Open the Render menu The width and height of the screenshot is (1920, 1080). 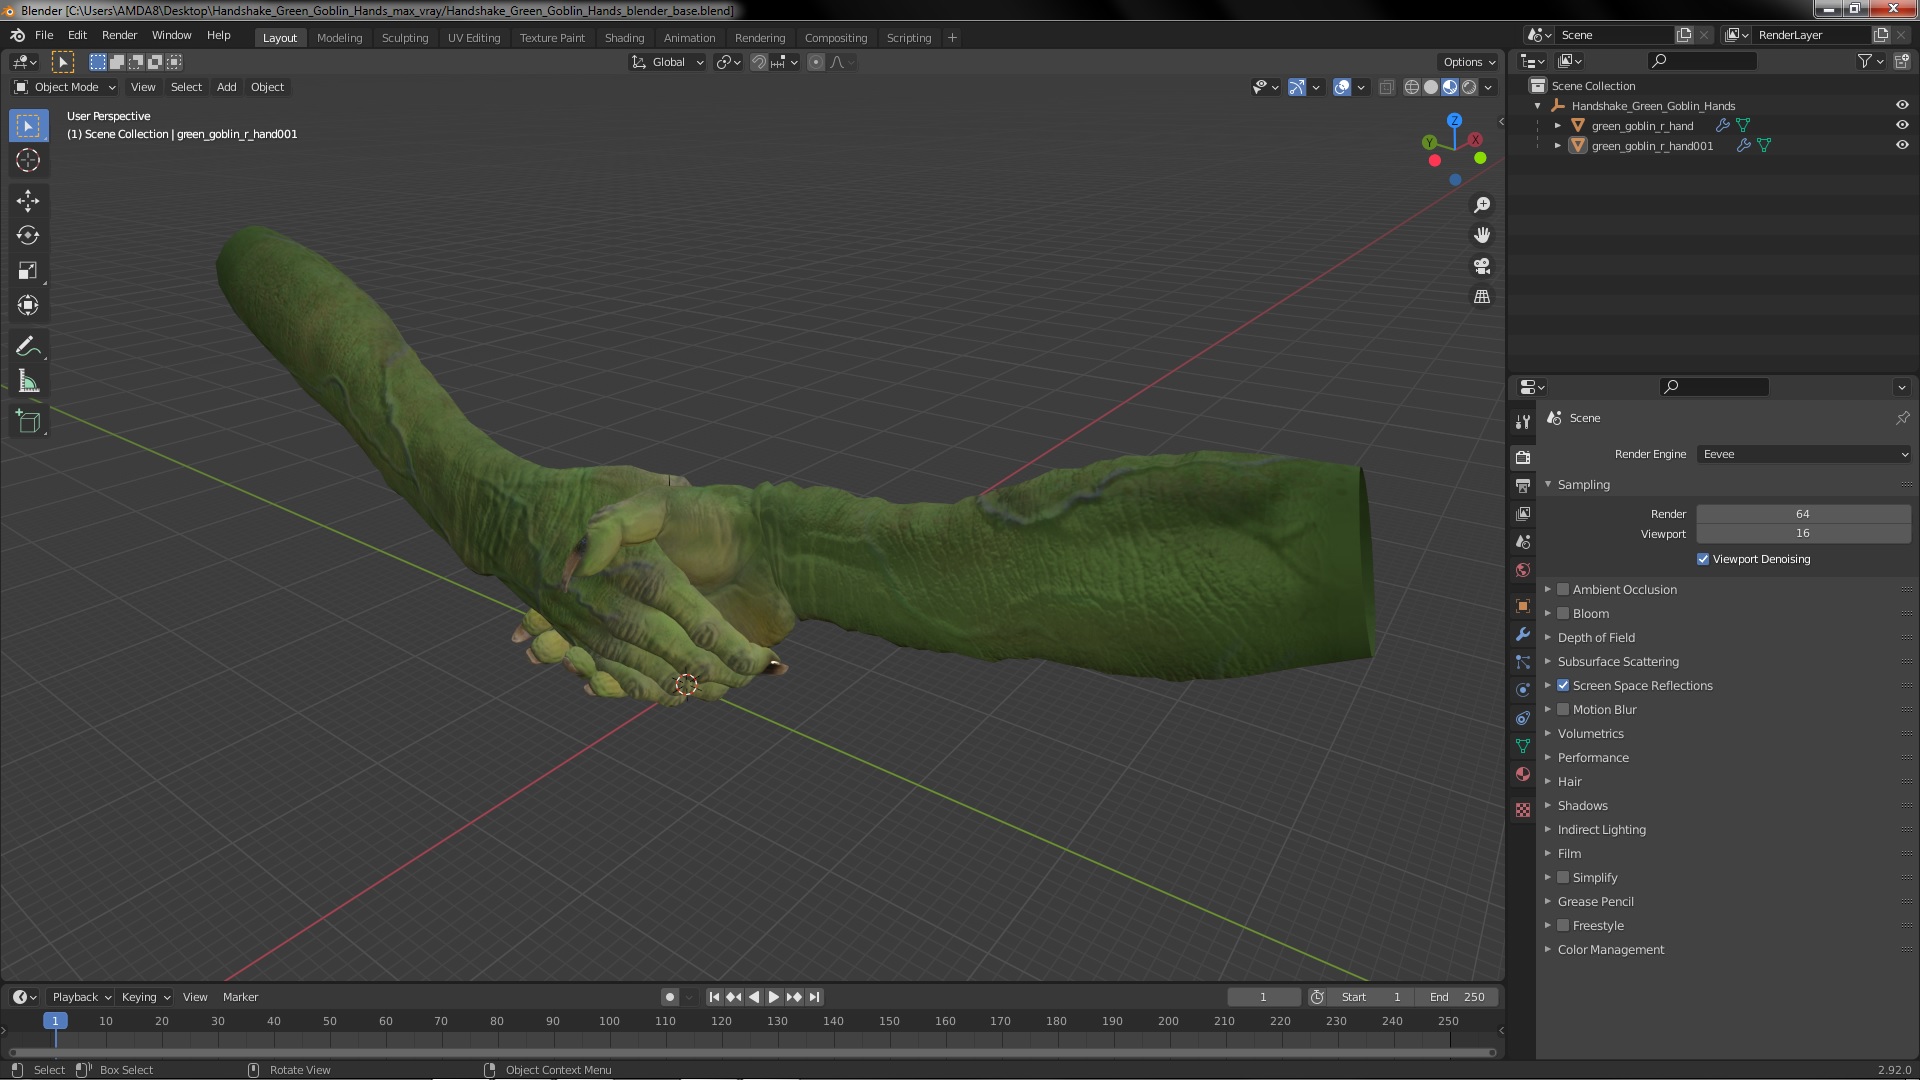119,35
